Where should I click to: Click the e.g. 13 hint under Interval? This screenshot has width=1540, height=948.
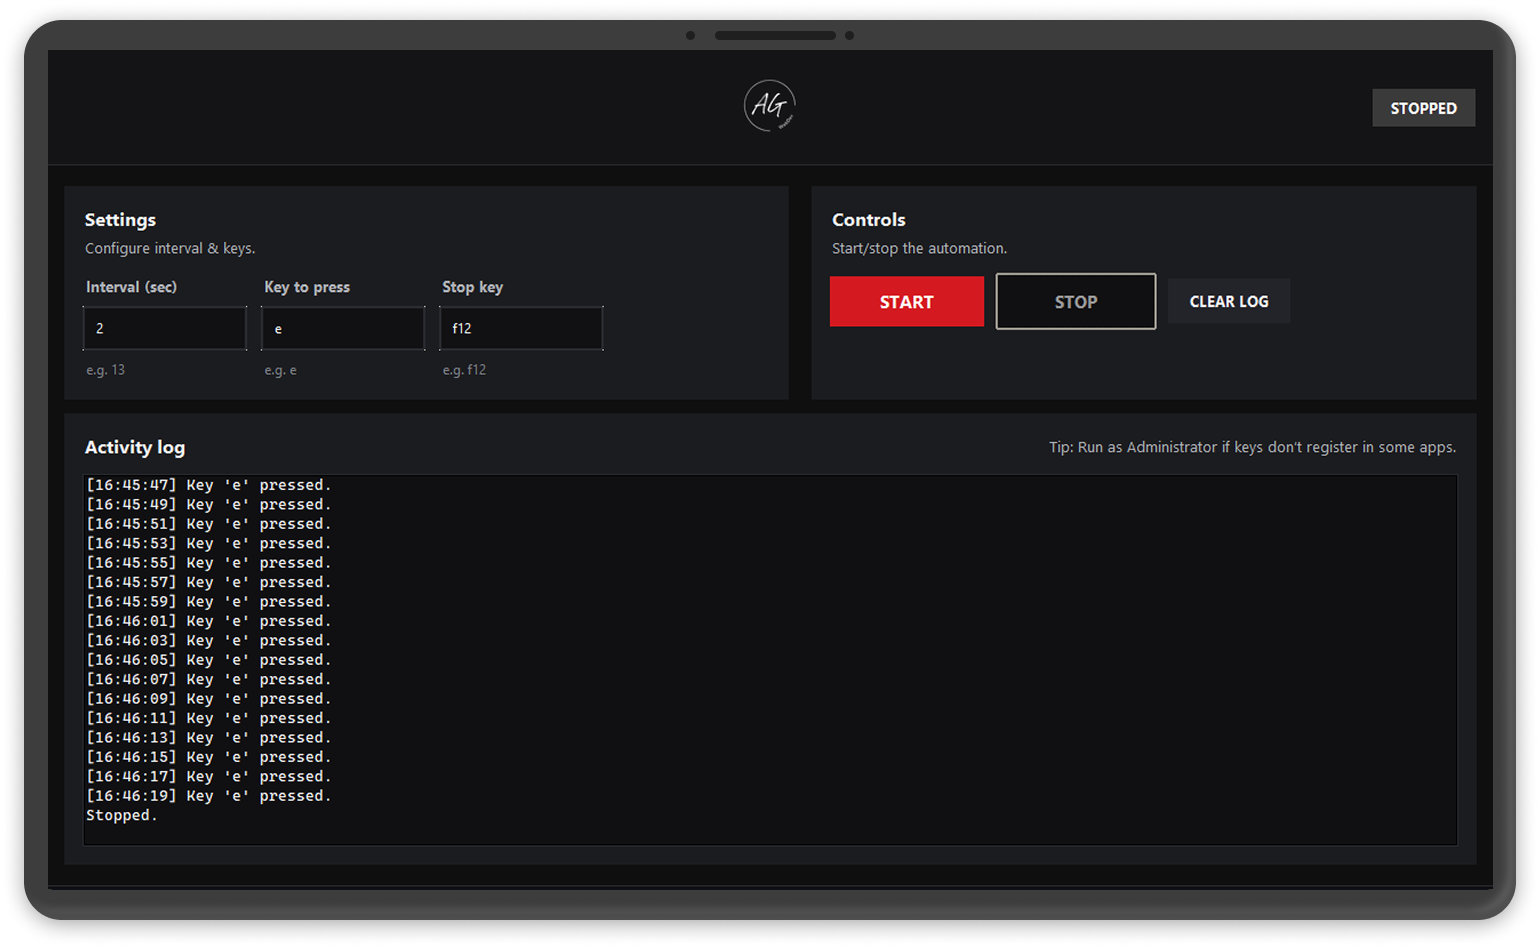tap(105, 369)
